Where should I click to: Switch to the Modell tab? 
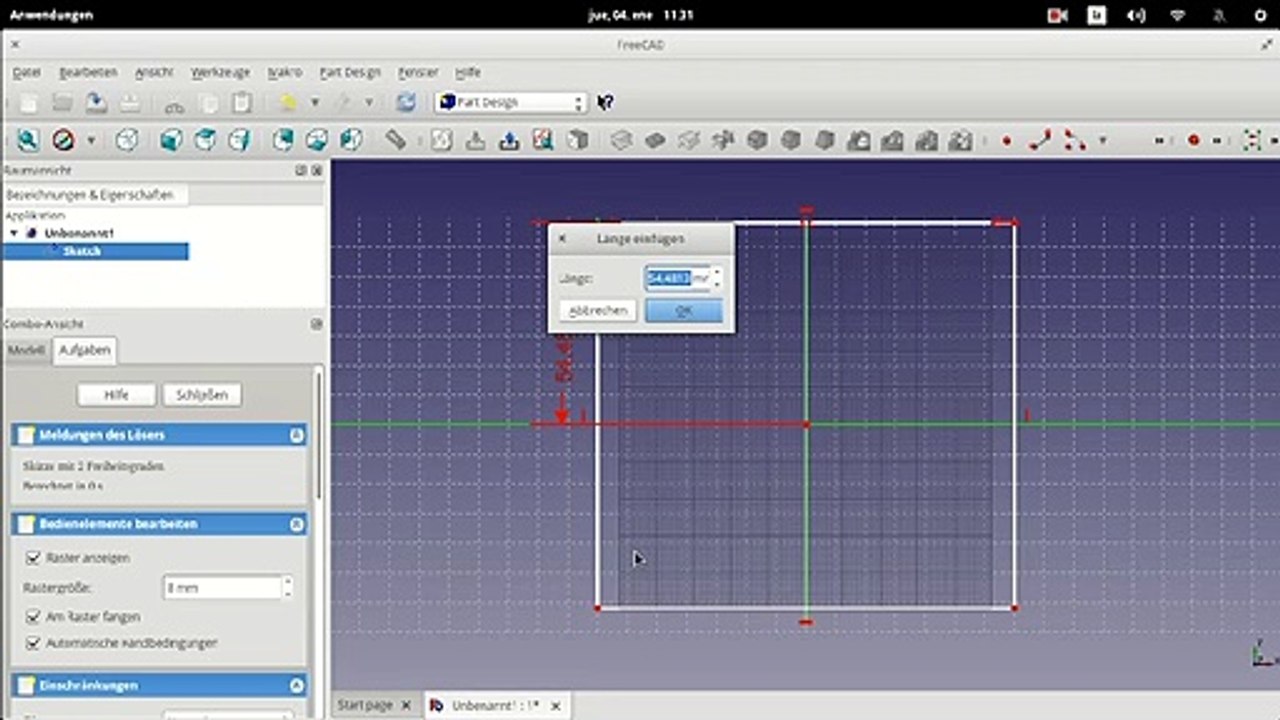(x=27, y=350)
